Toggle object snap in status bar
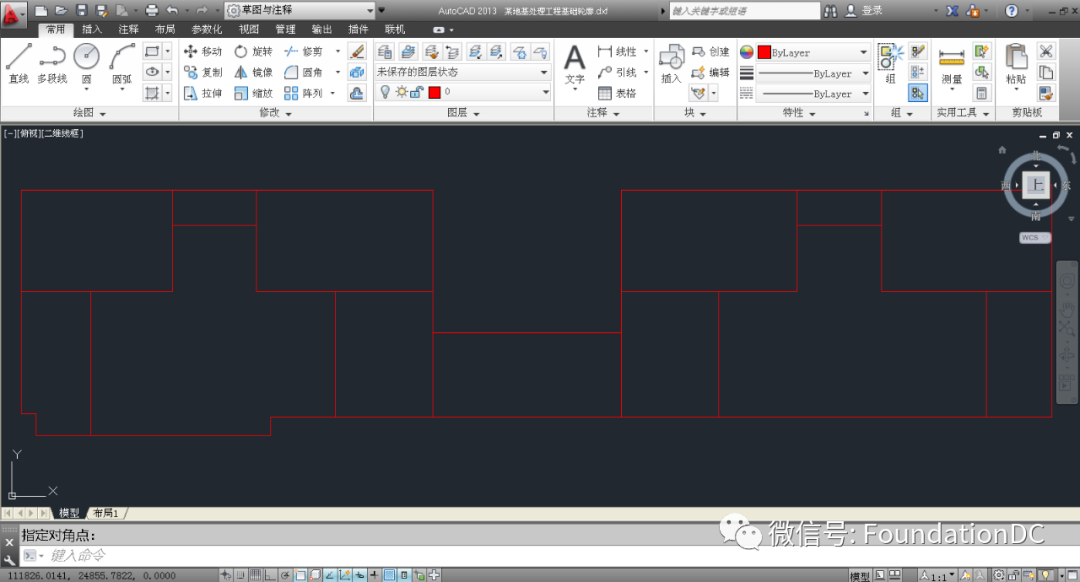Viewport: 1080px width, 582px height. click(300, 575)
